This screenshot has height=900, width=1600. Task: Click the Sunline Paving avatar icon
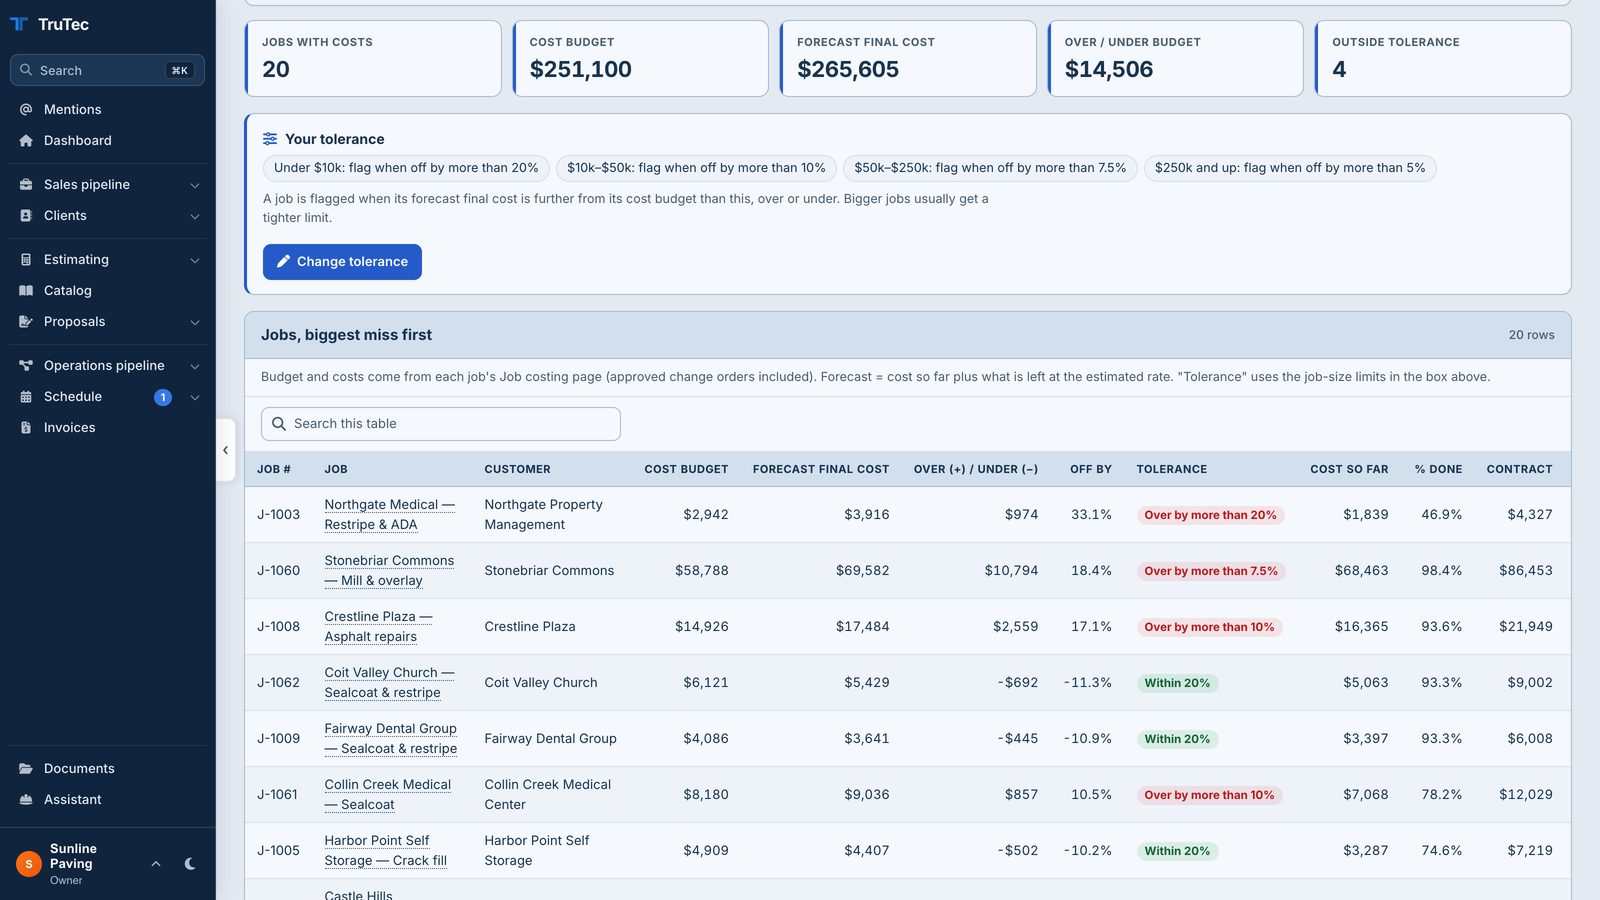pyautogui.click(x=28, y=863)
